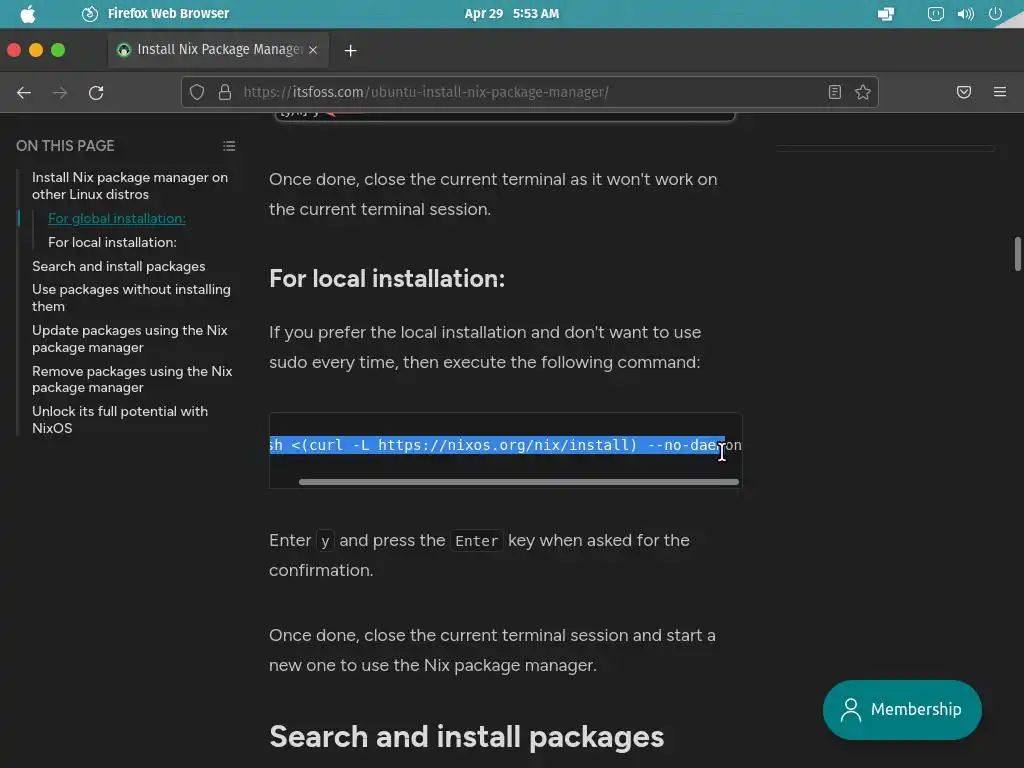Click the paragraph 'Once done, close the current terminal session'

click(492, 650)
